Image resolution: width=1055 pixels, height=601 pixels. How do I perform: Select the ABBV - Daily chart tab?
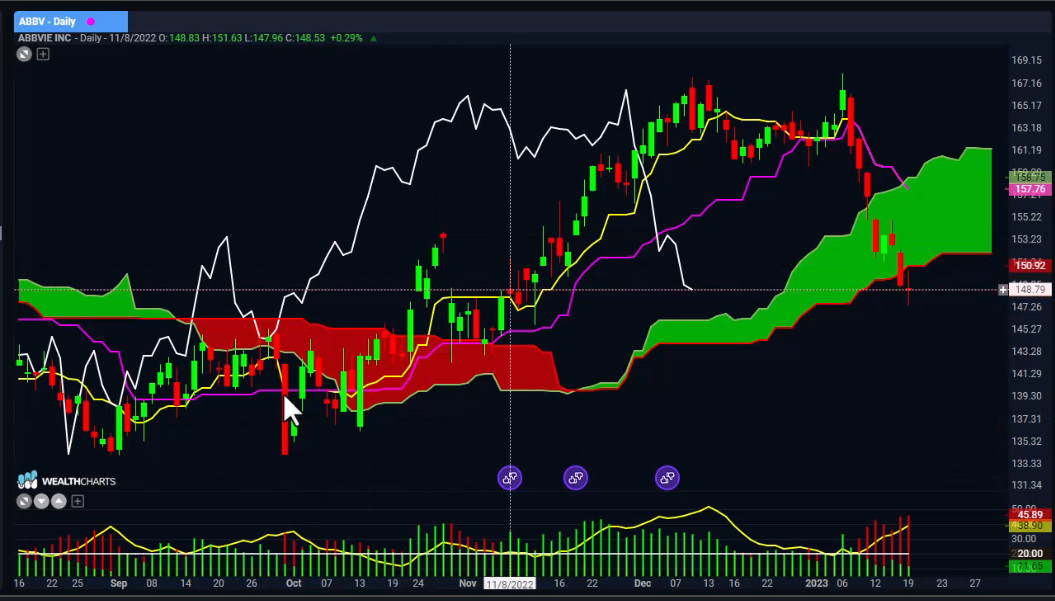71,22
